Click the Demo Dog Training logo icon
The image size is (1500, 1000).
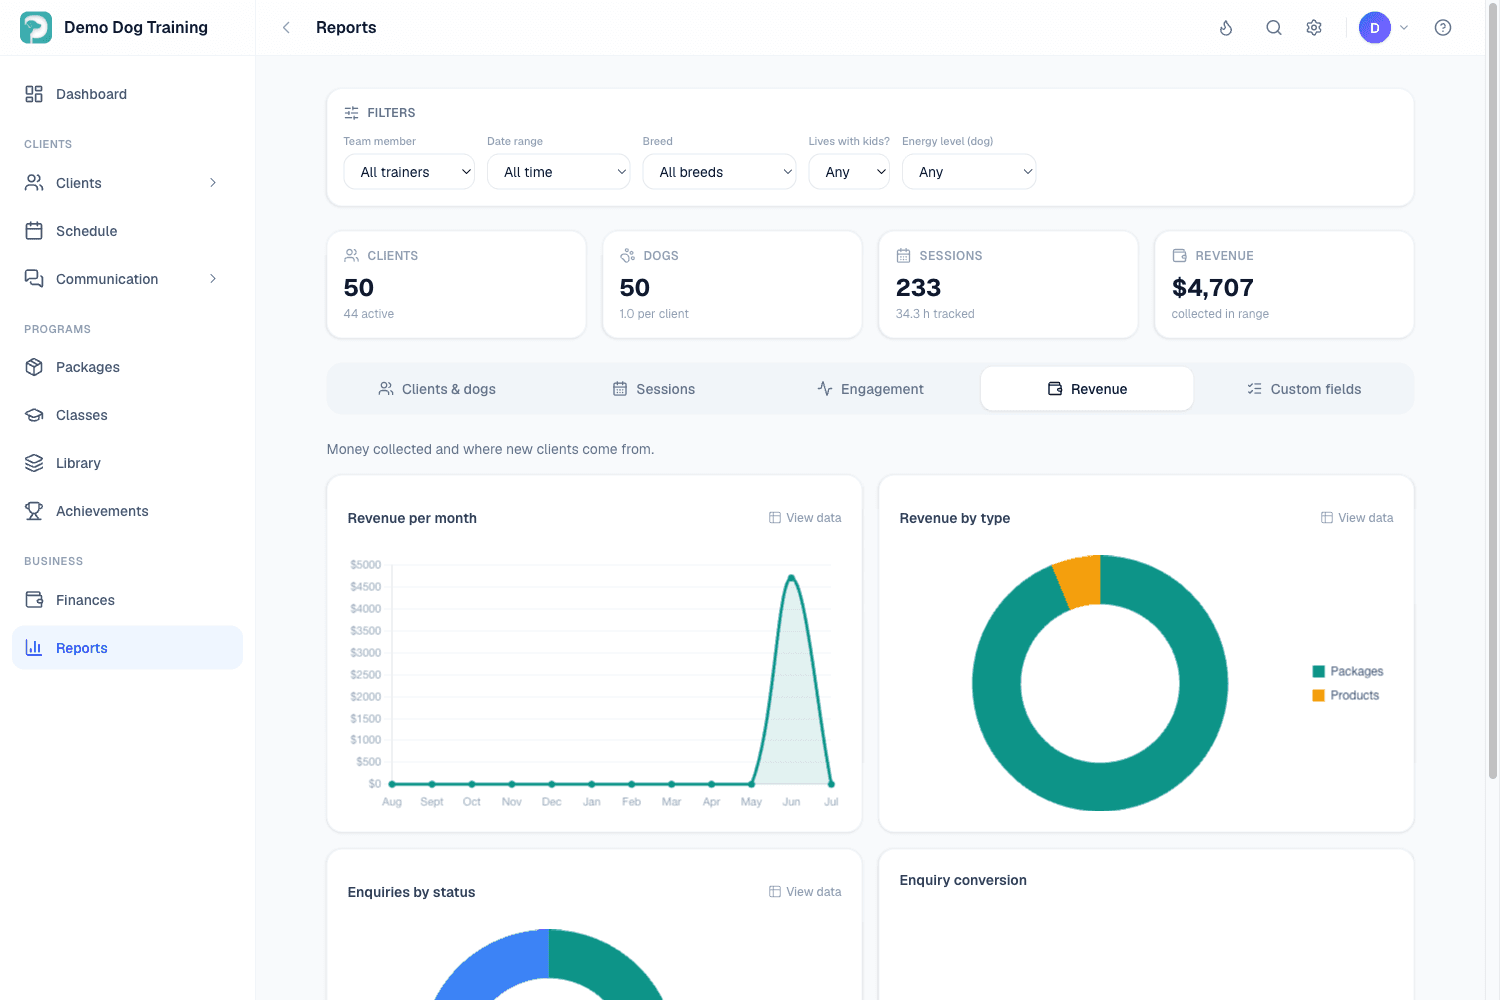click(x=36, y=27)
